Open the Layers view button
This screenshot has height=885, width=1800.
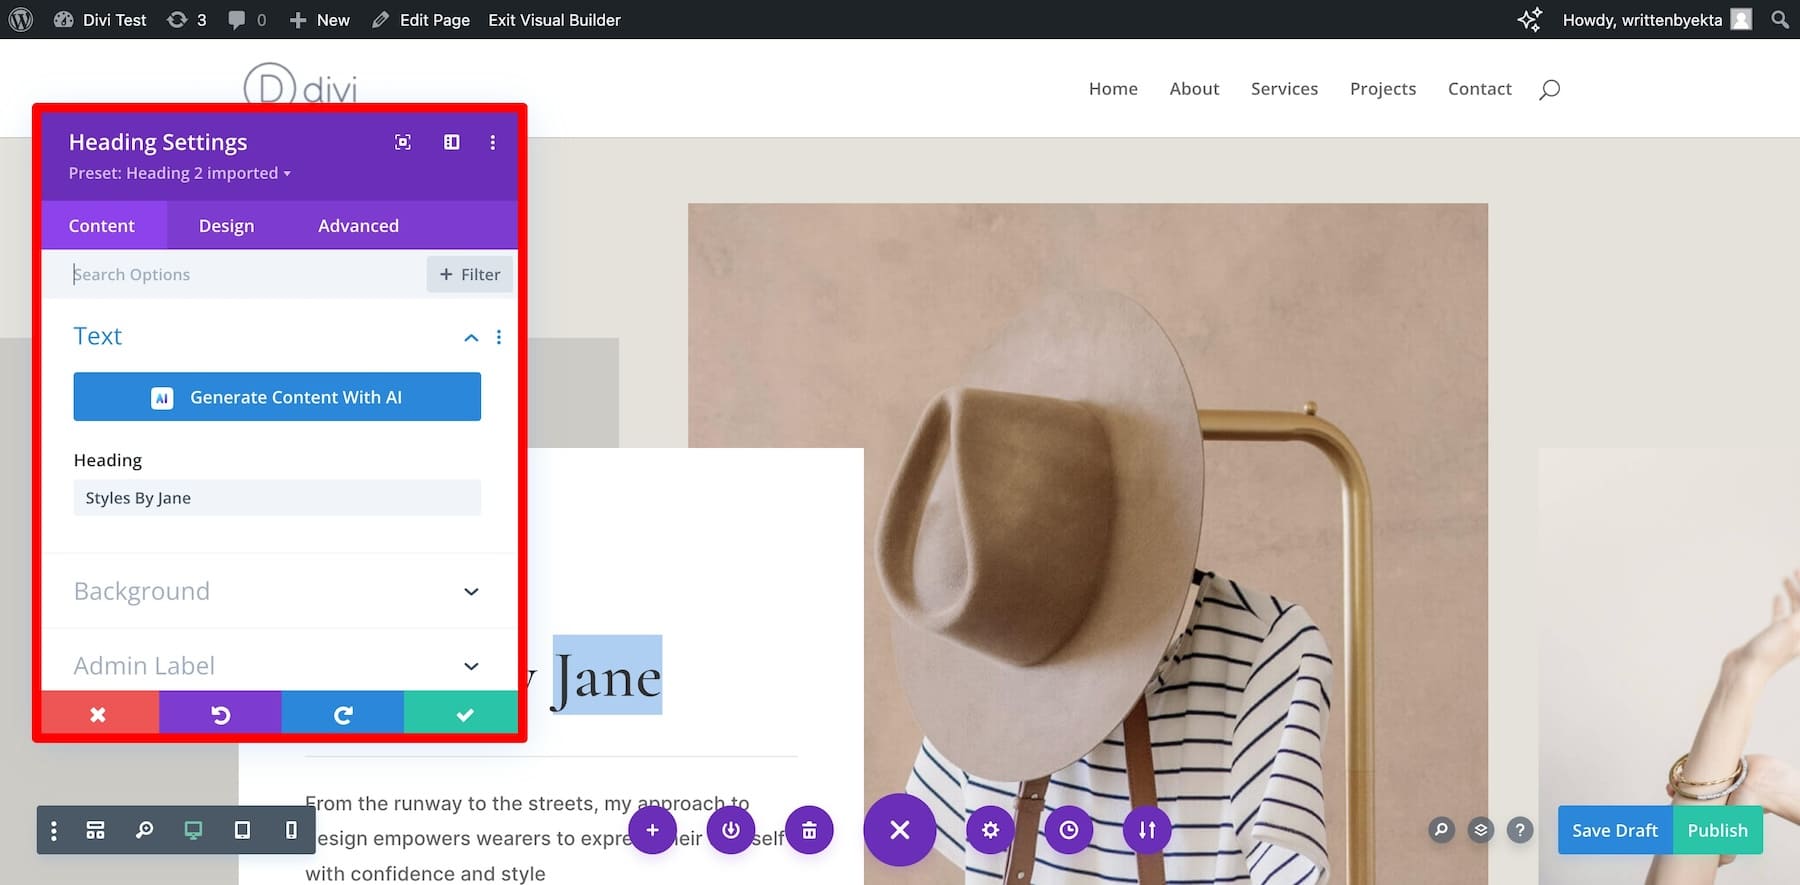pyautogui.click(x=1481, y=830)
